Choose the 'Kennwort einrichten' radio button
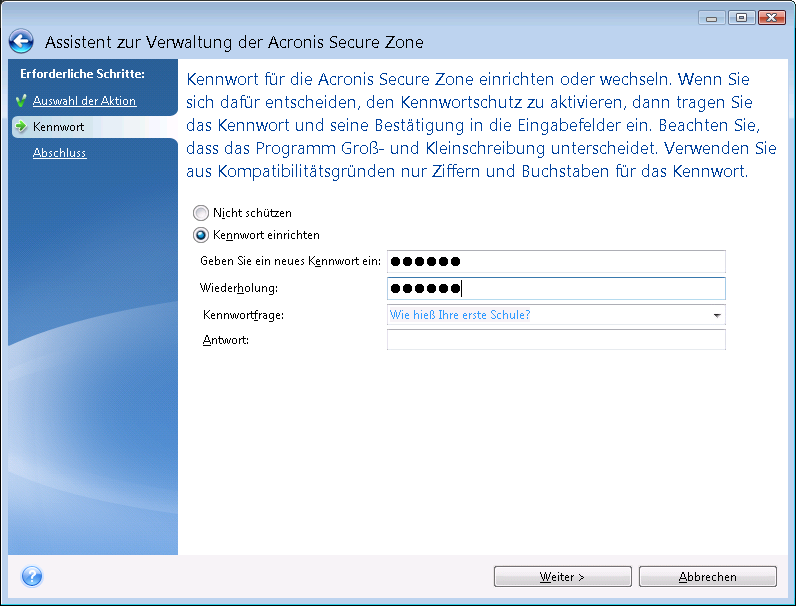 [201, 235]
